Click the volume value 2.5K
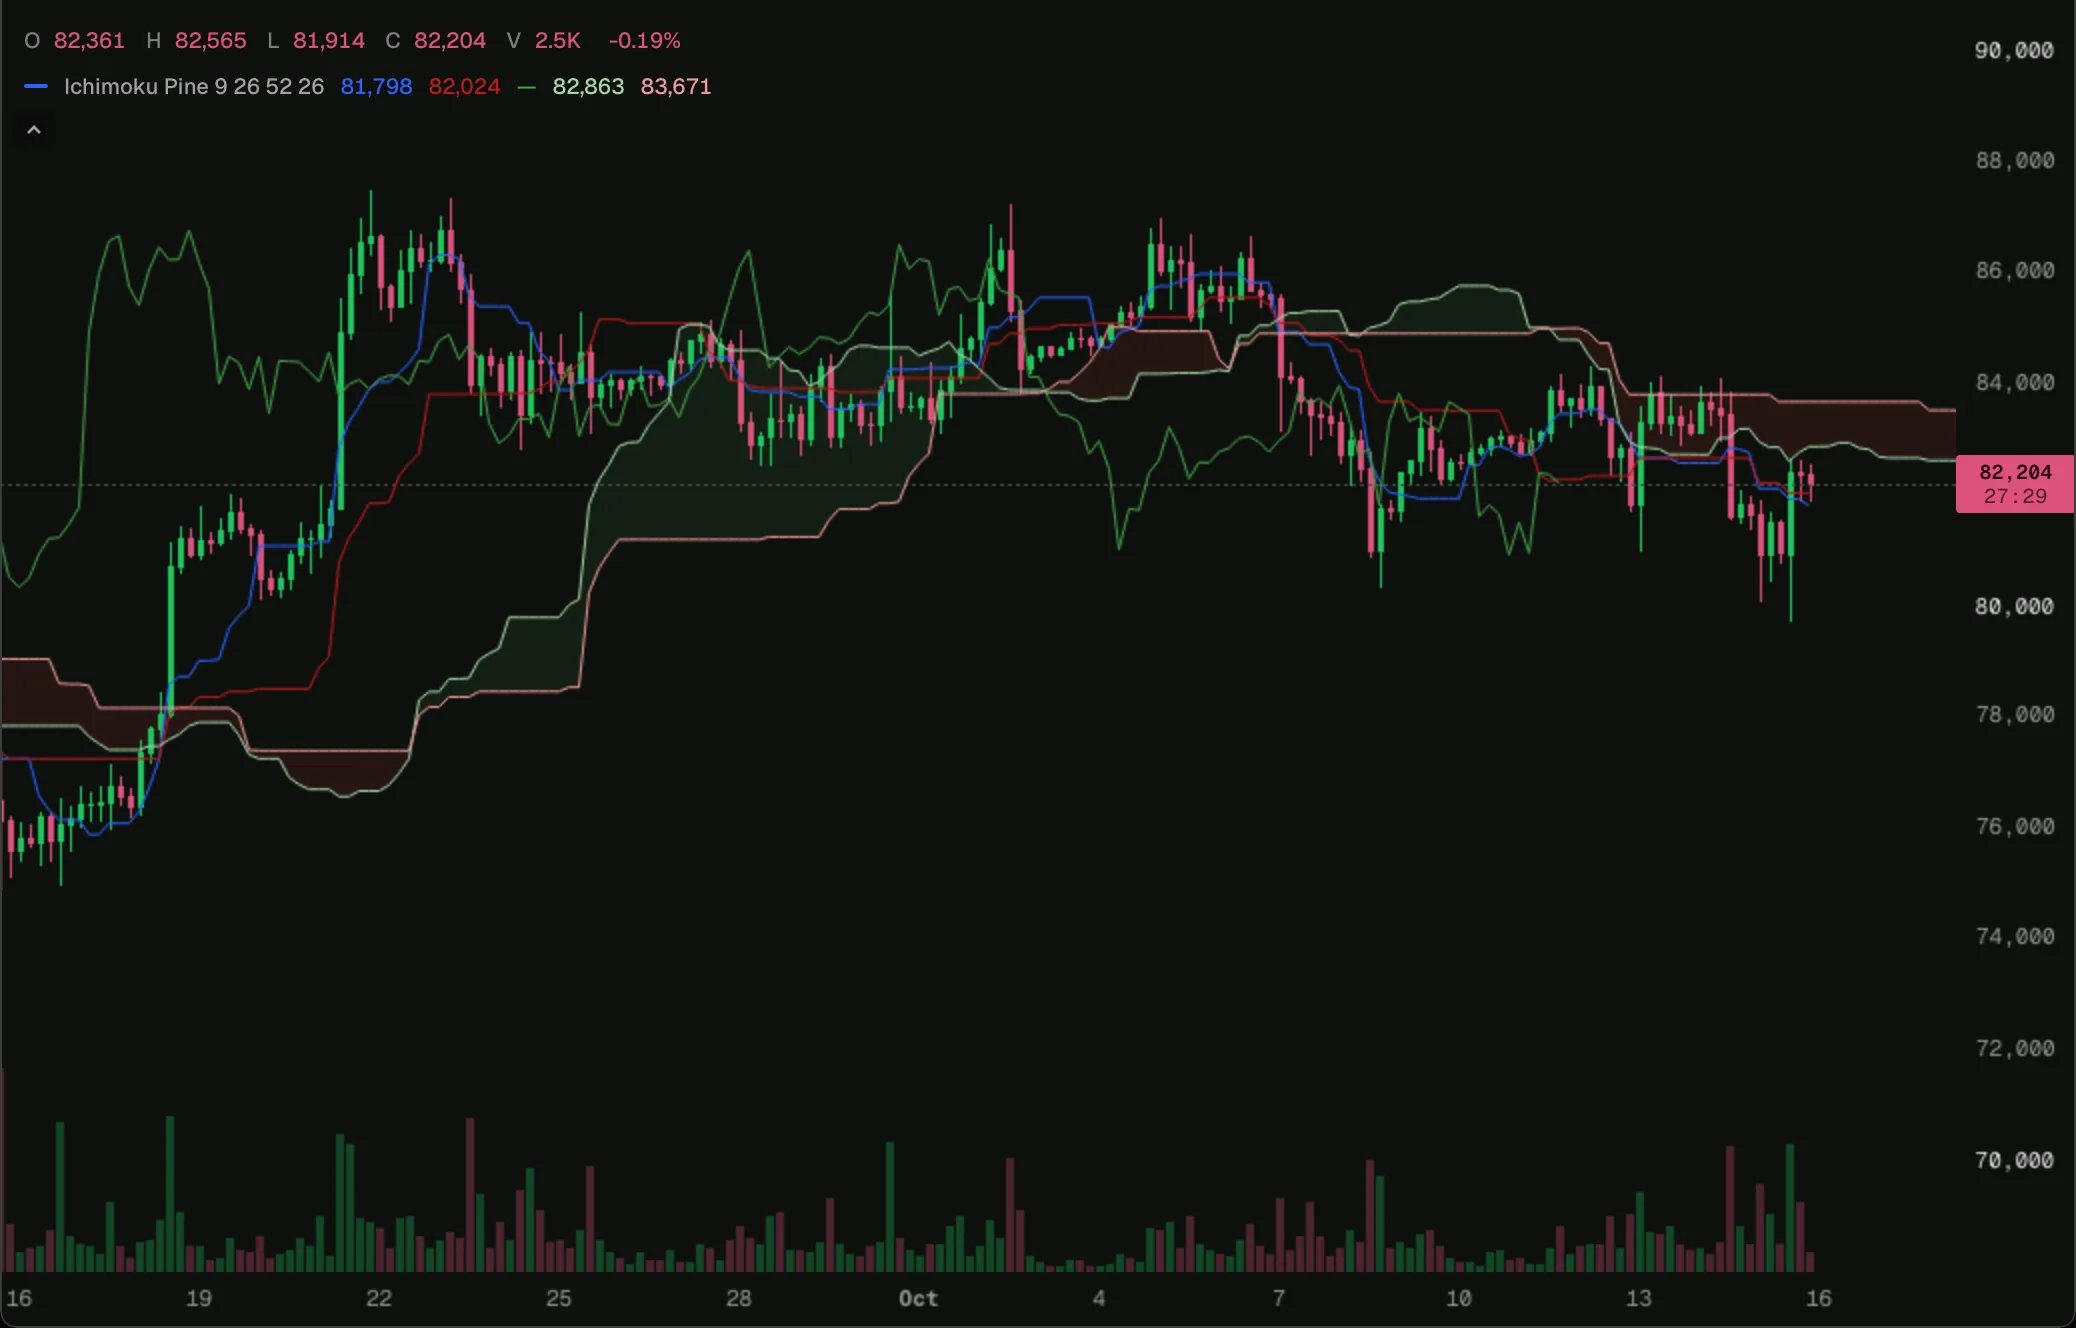Screen dimensions: 2076x1328 (557, 41)
